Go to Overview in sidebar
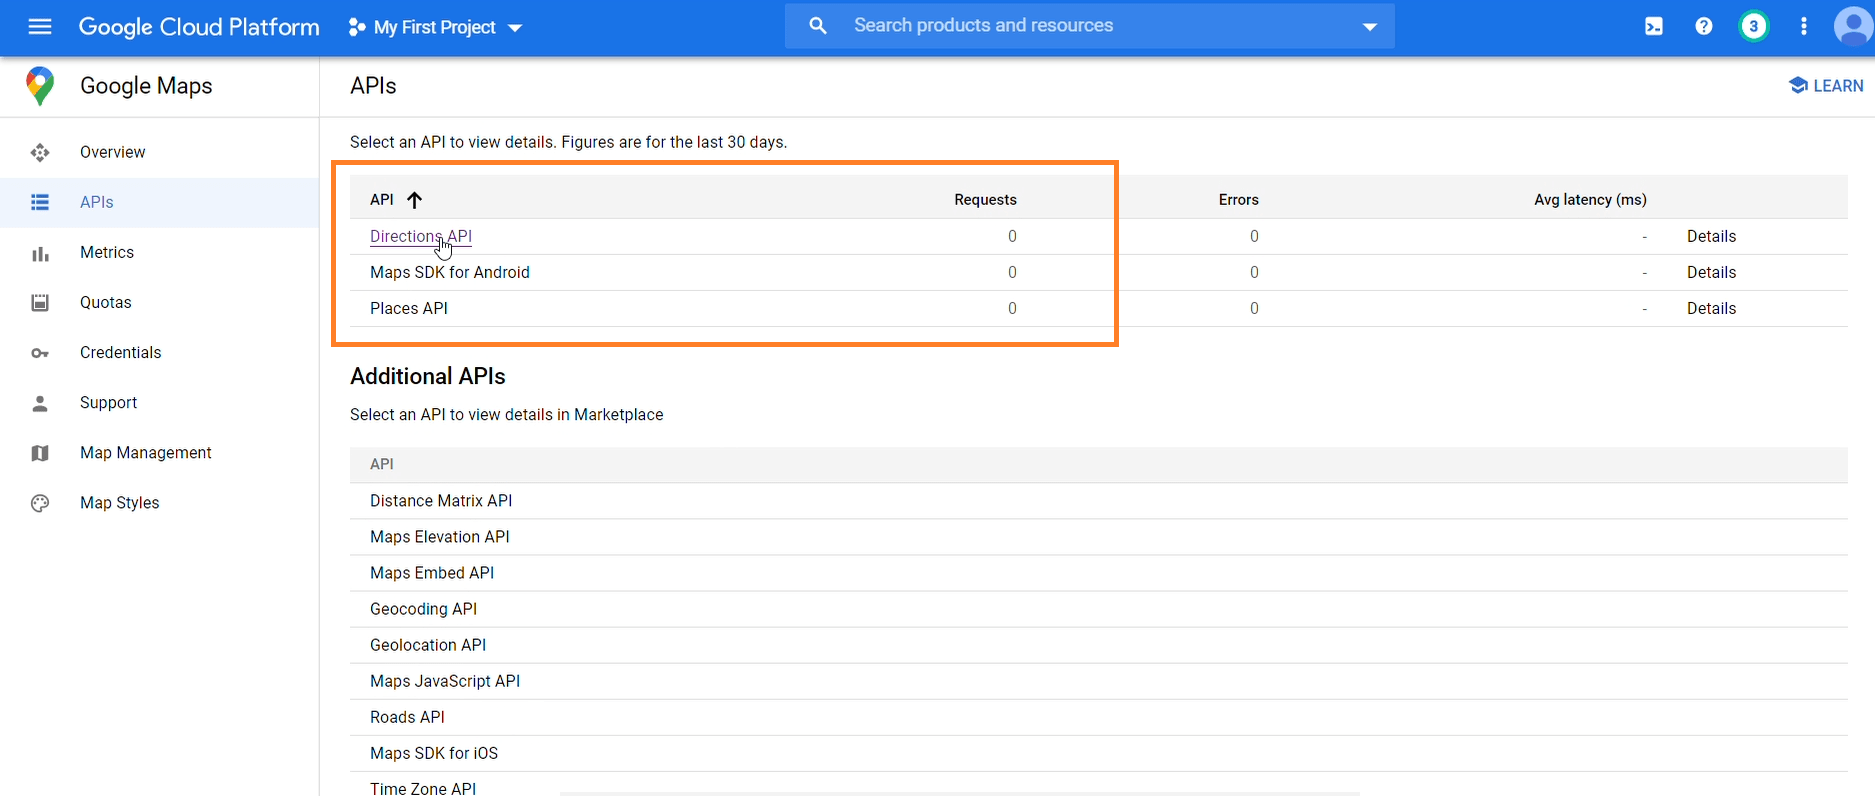The image size is (1875, 796). (113, 152)
